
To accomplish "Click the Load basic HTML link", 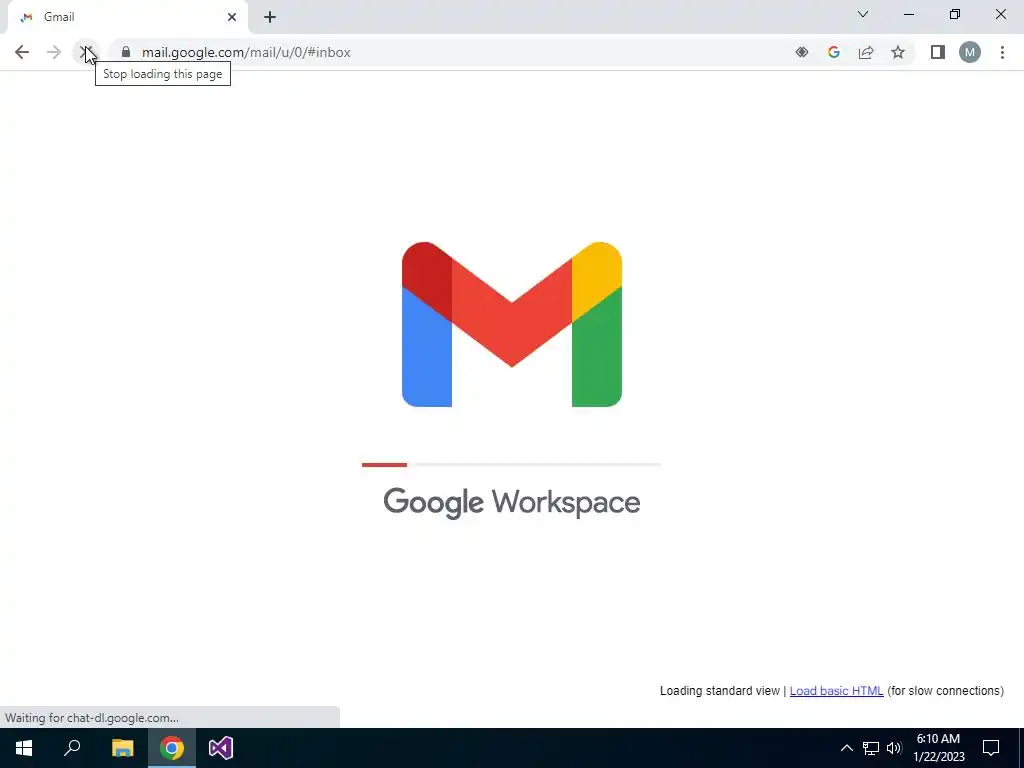I will 836,690.
